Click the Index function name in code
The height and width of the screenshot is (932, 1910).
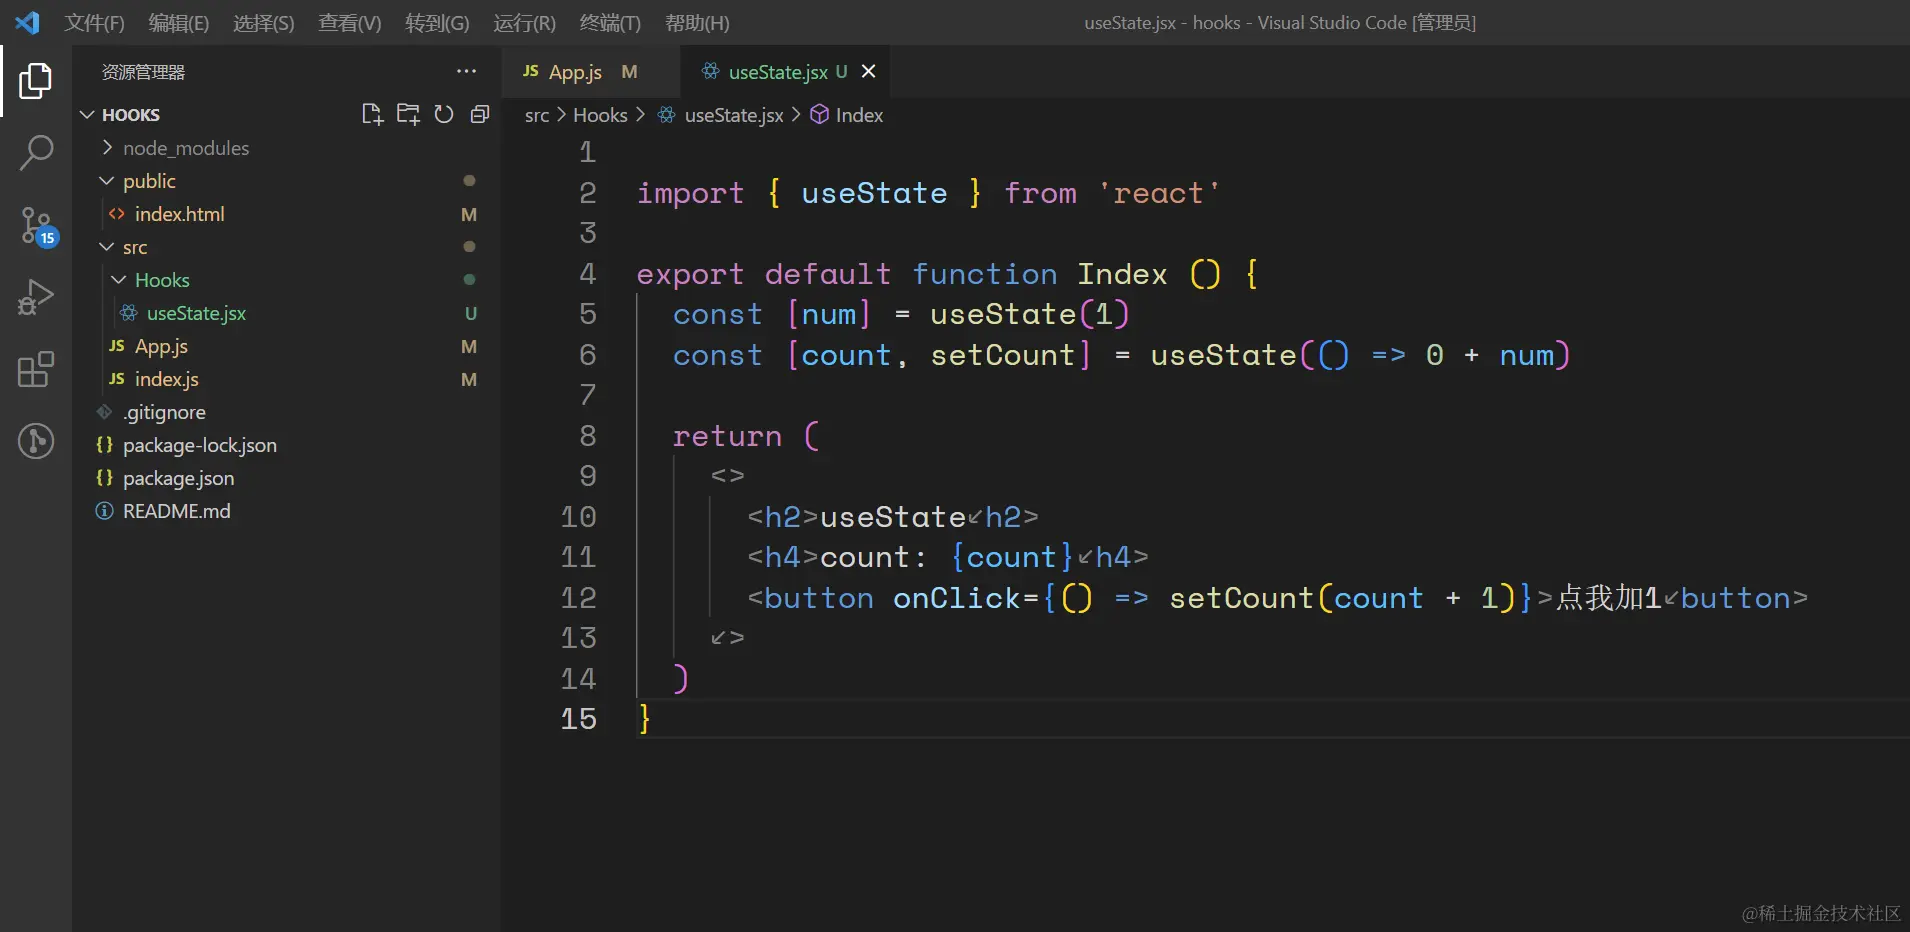coord(1122,274)
